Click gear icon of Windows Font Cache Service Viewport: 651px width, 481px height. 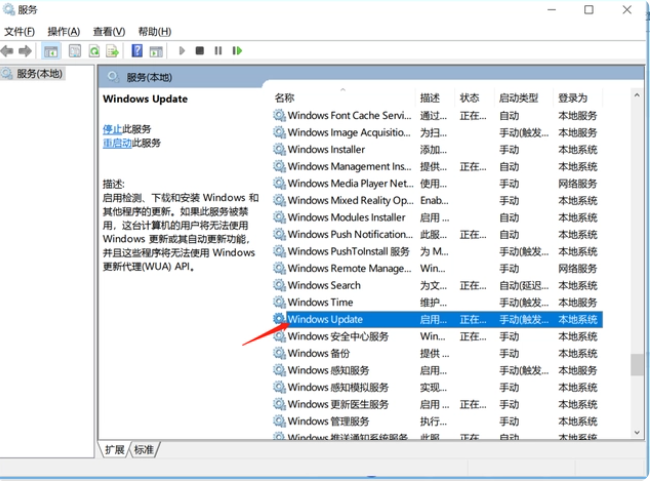click(279, 115)
